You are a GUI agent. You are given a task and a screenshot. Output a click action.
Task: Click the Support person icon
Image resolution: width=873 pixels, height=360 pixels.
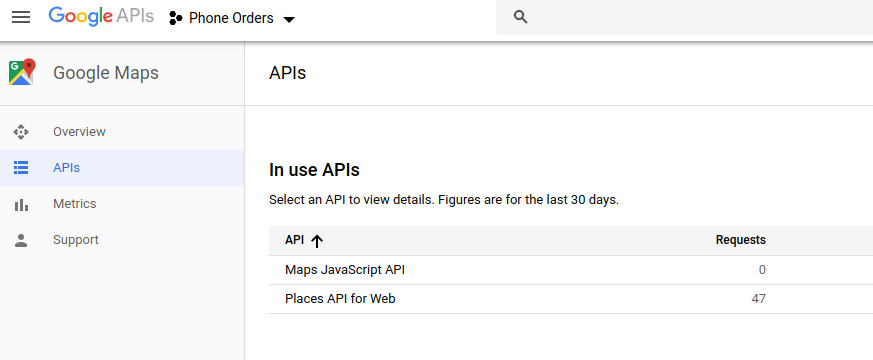pos(21,240)
